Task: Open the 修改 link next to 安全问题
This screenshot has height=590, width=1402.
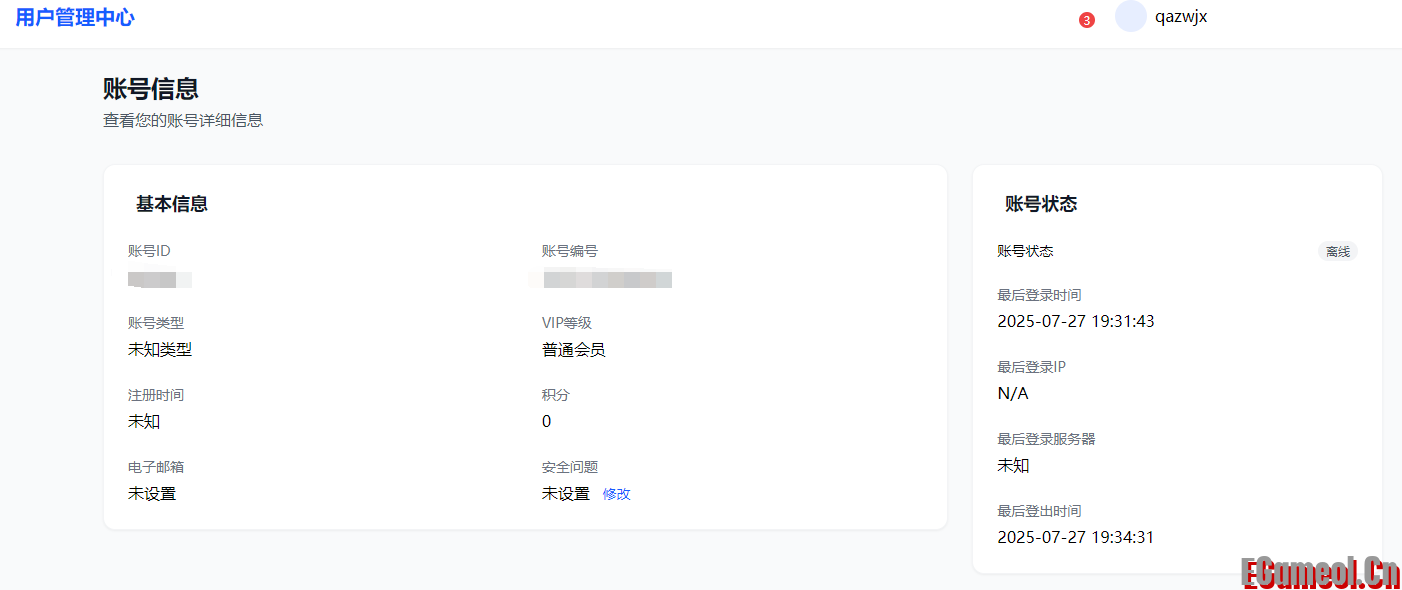Action: click(617, 493)
